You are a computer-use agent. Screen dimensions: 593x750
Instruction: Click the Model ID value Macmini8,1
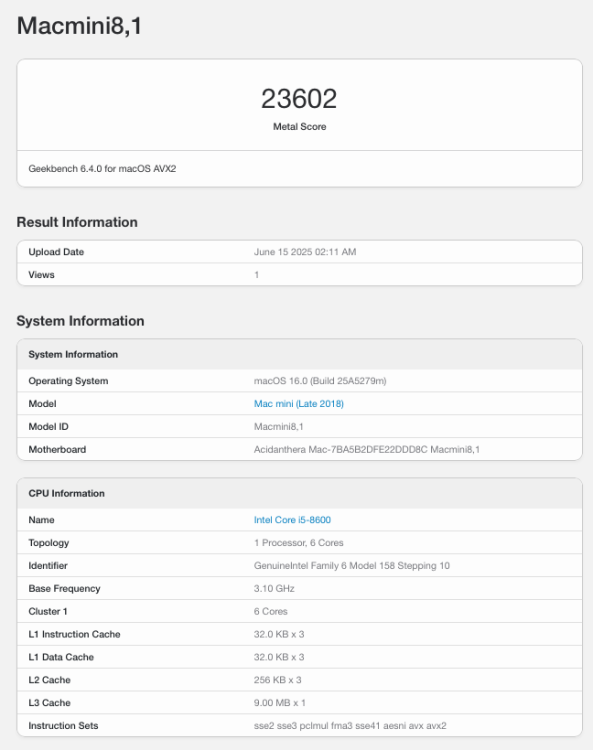pyautogui.click(x=278, y=427)
